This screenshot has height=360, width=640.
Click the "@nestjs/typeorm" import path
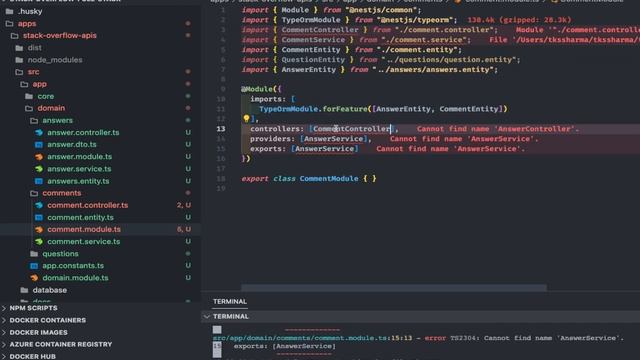(x=415, y=20)
